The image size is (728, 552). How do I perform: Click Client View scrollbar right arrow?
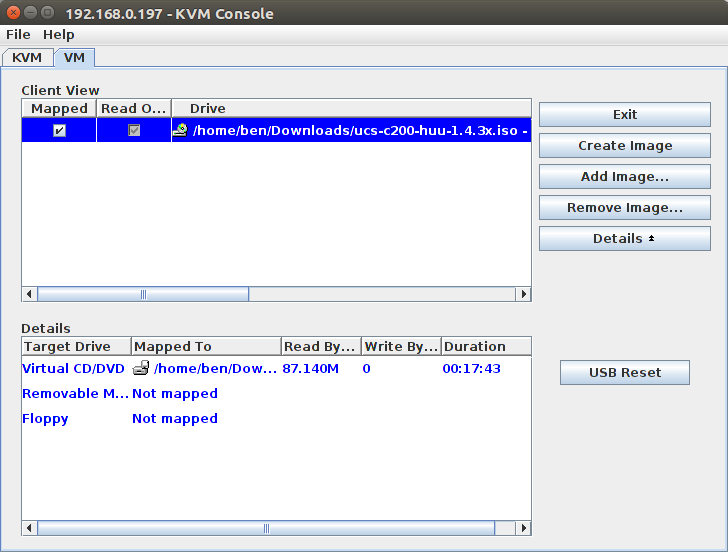(523, 294)
